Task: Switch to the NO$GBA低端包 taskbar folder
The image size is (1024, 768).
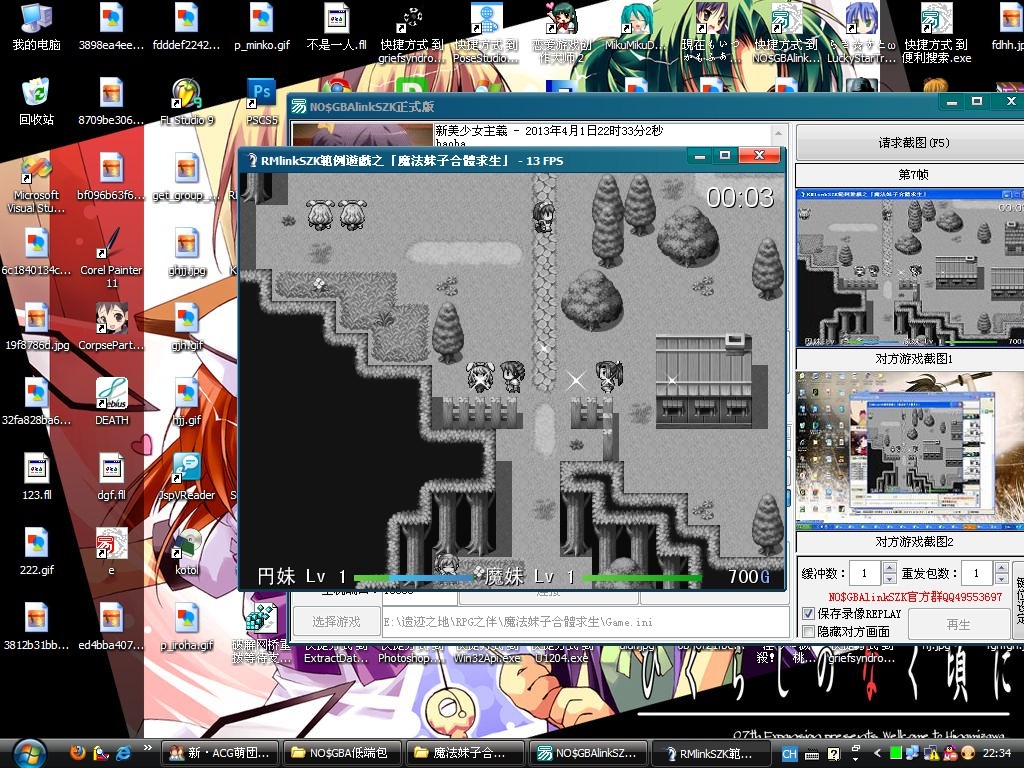Action: [x=343, y=754]
